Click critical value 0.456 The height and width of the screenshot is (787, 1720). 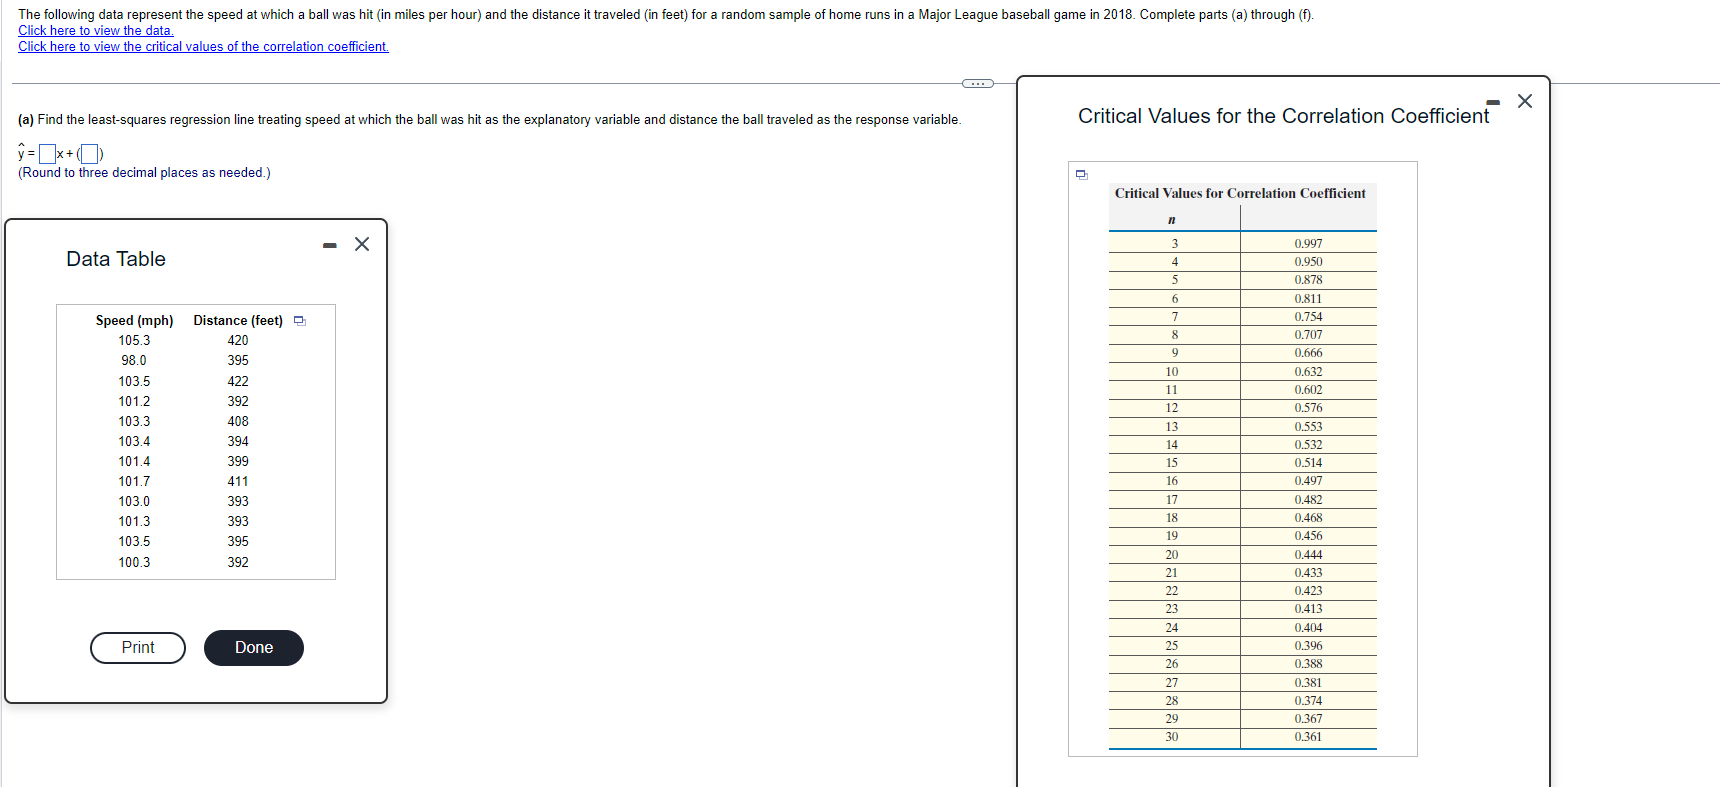[x=1308, y=536]
